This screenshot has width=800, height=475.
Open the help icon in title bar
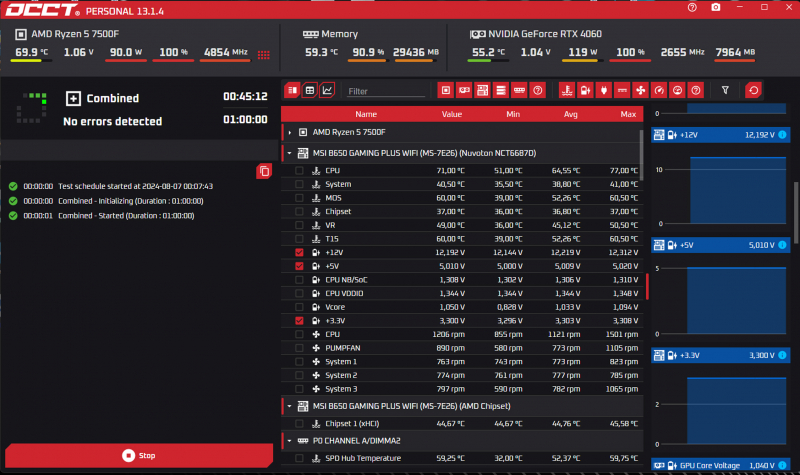692,8
